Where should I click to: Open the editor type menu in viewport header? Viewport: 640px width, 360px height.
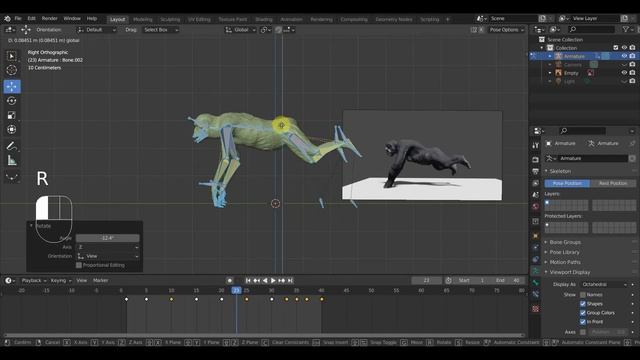click(x=9, y=30)
